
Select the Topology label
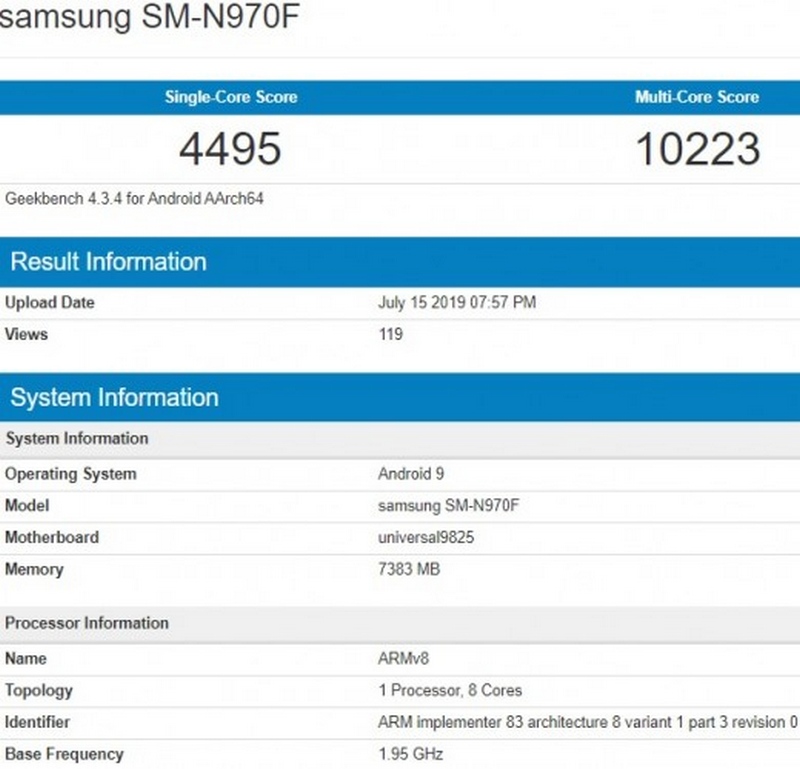[39, 691]
